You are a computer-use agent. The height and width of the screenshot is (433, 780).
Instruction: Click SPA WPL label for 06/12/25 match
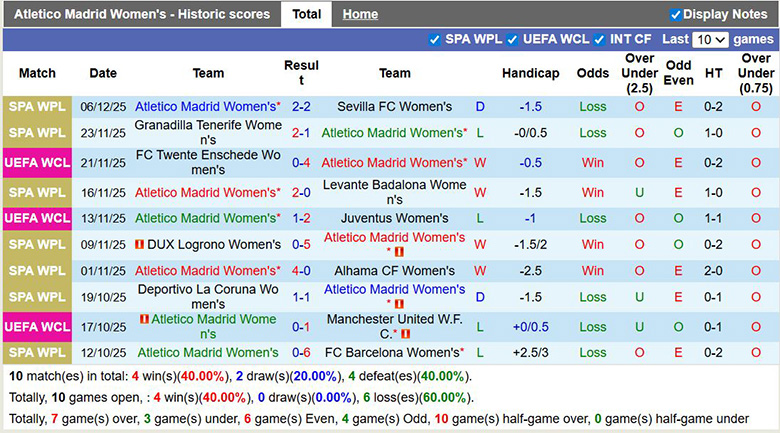[37, 107]
